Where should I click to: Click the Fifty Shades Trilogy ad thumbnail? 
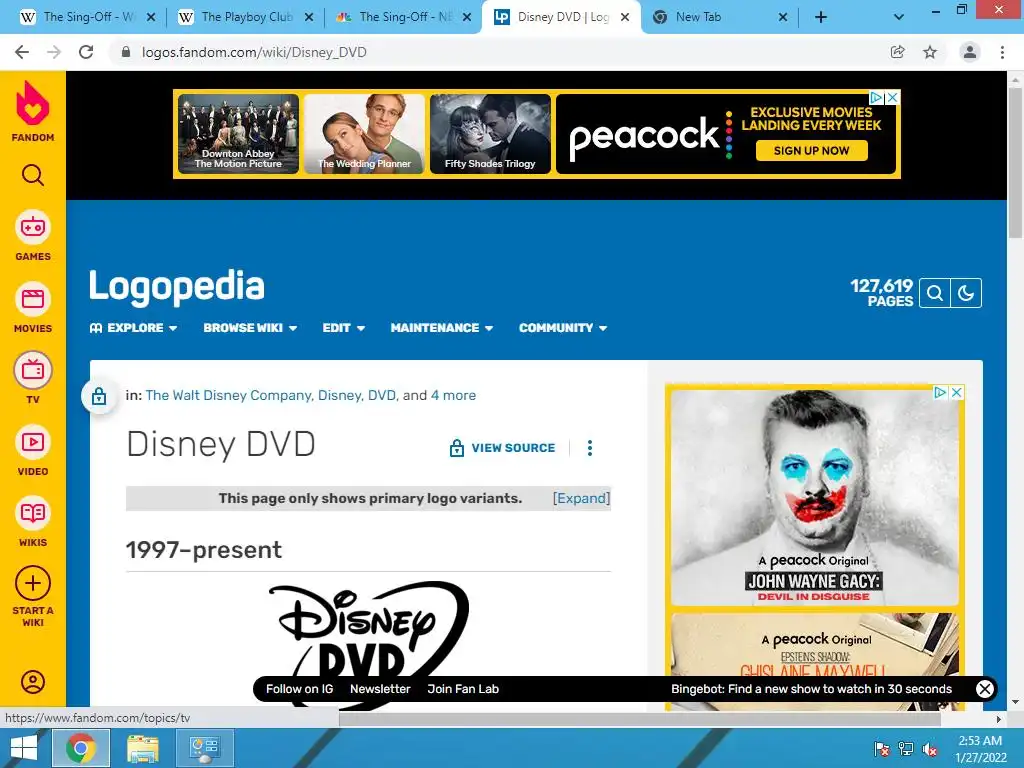click(490, 134)
